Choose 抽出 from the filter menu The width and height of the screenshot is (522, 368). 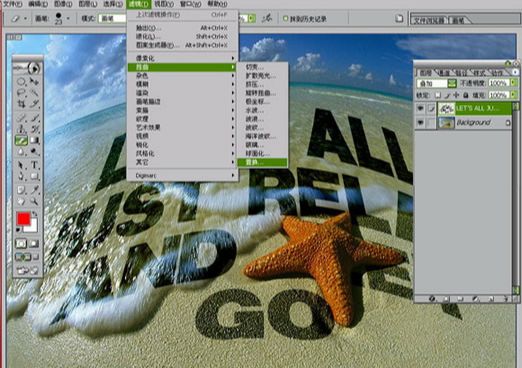tap(182, 28)
